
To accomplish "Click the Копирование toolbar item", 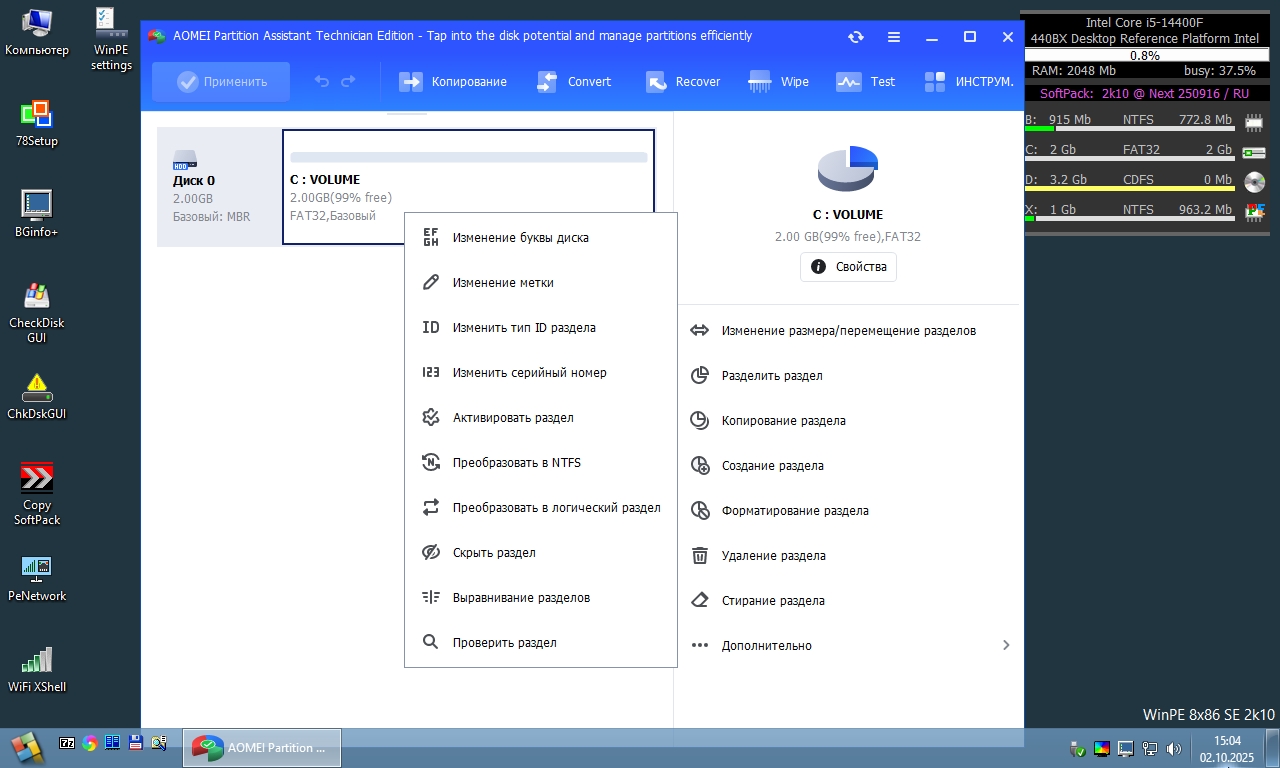I will (x=453, y=82).
